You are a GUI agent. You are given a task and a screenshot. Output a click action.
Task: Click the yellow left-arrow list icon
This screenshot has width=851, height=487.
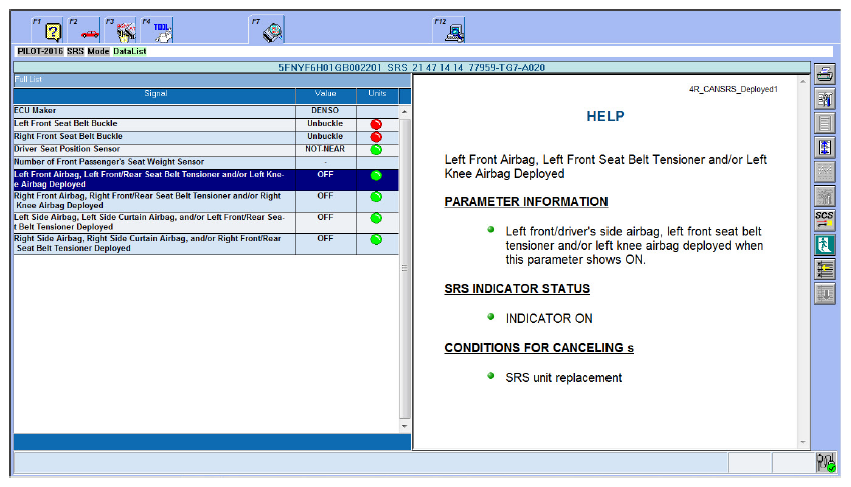click(824, 269)
